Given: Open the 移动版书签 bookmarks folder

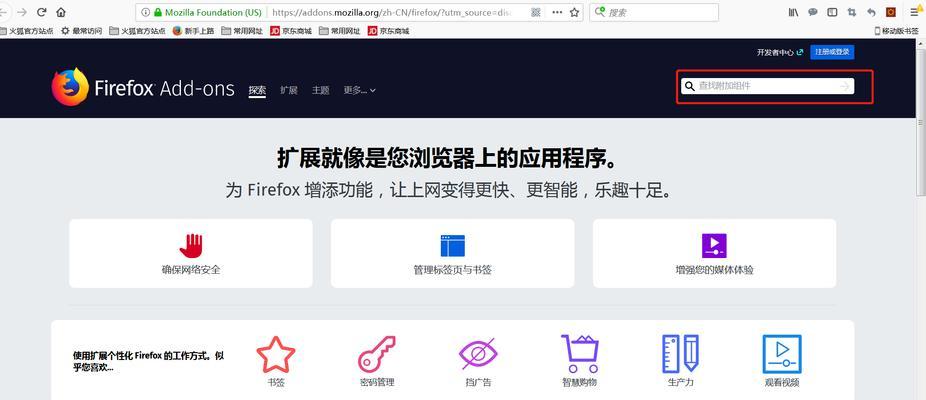Looking at the screenshot, I should coord(896,31).
